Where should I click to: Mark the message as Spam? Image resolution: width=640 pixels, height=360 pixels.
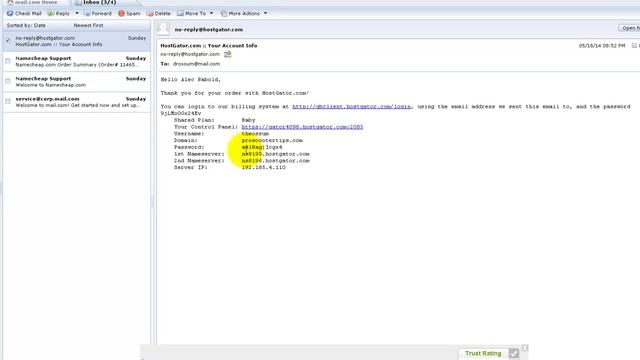point(129,13)
